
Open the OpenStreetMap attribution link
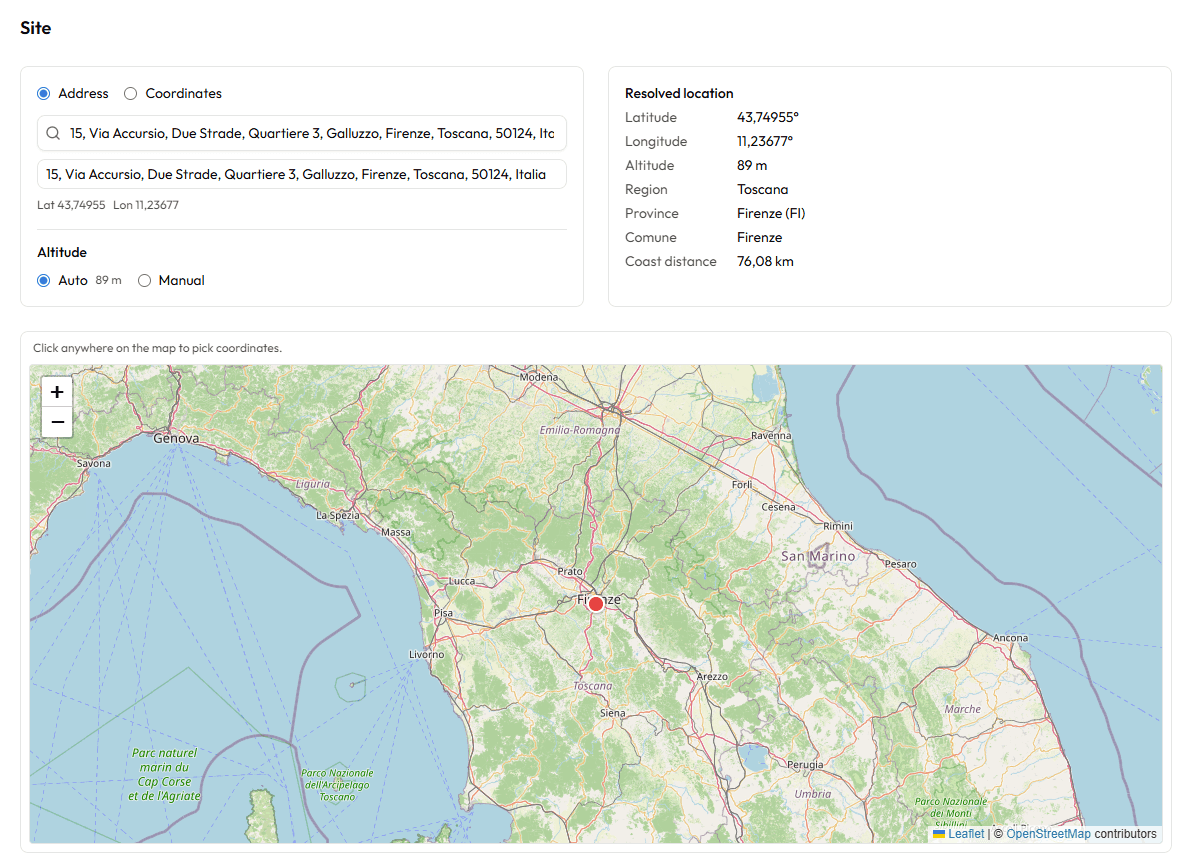[1048, 834]
